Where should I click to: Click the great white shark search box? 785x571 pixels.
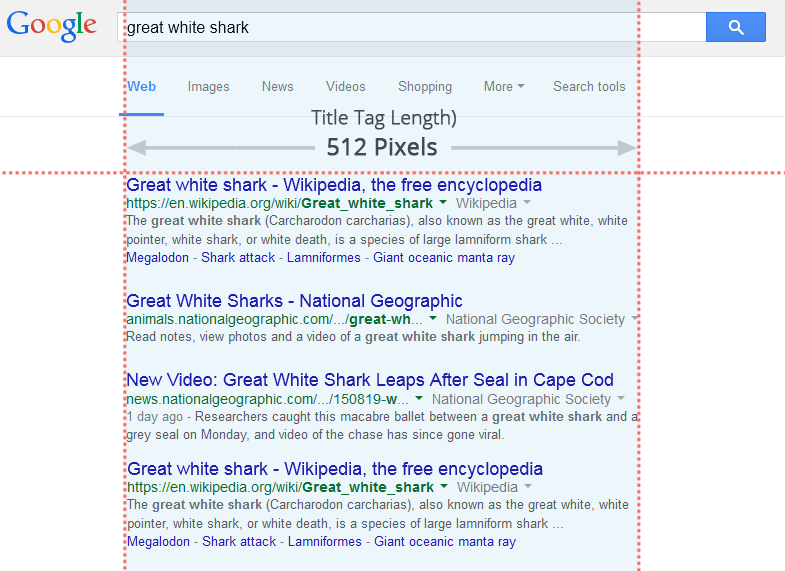tap(410, 28)
